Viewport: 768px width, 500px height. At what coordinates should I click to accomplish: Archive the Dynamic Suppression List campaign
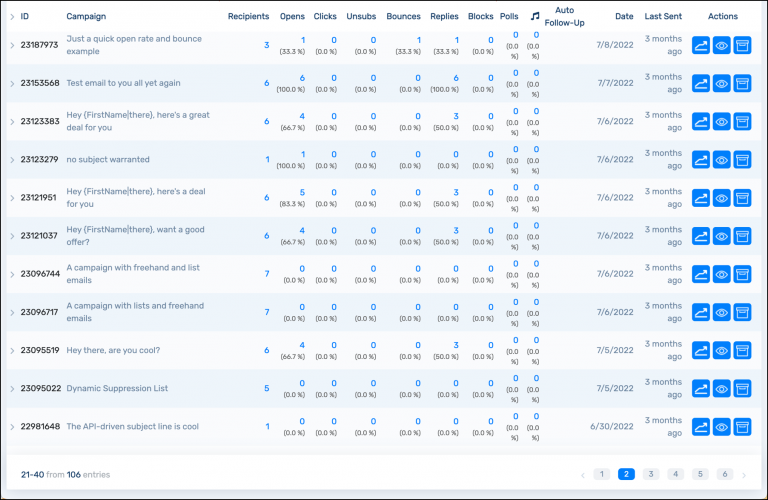742,389
